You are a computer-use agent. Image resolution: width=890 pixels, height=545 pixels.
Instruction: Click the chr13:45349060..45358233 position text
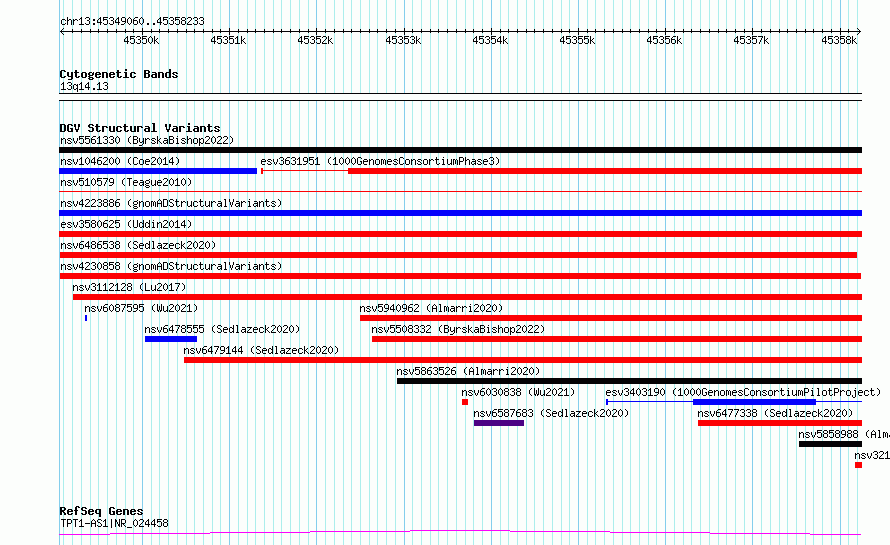pos(132,21)
